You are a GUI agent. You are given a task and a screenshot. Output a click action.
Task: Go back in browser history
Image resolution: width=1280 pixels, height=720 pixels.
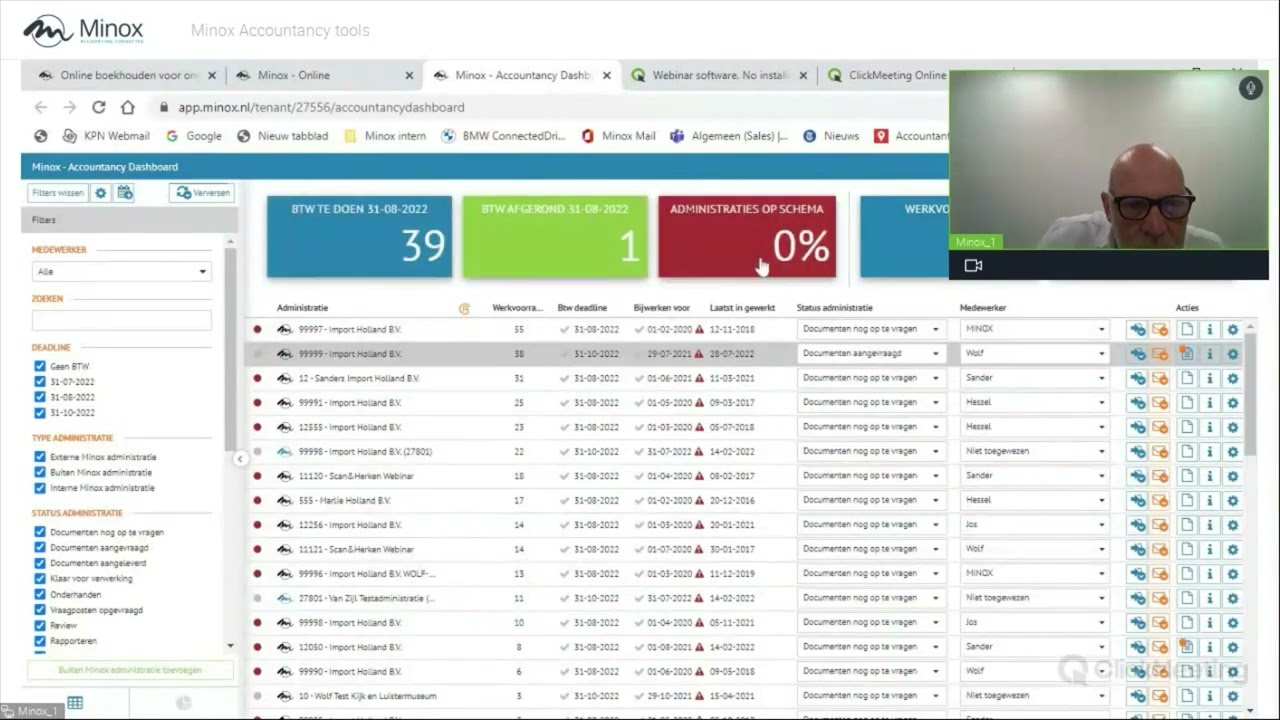tap(40, 107)
